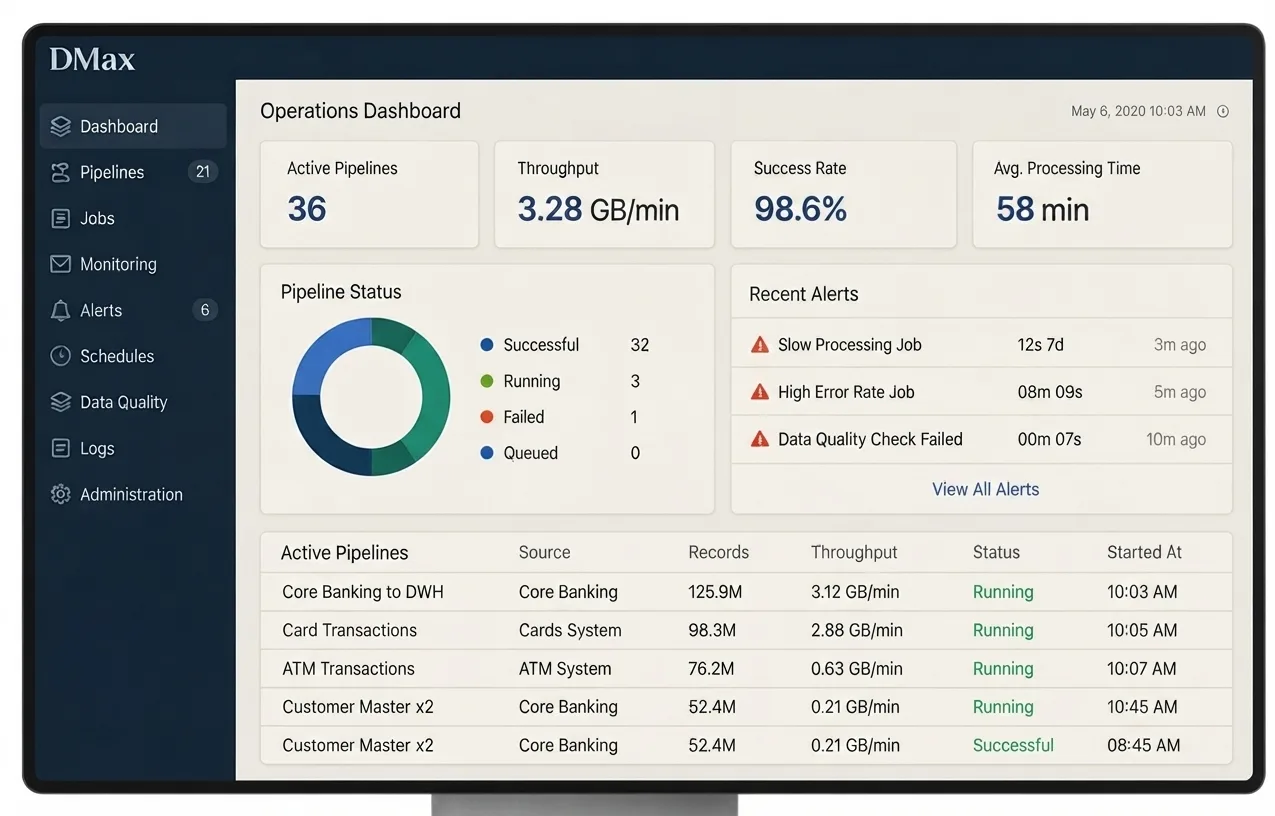Open the Core Banking to DWH pipeline

(x=746, y=592)
